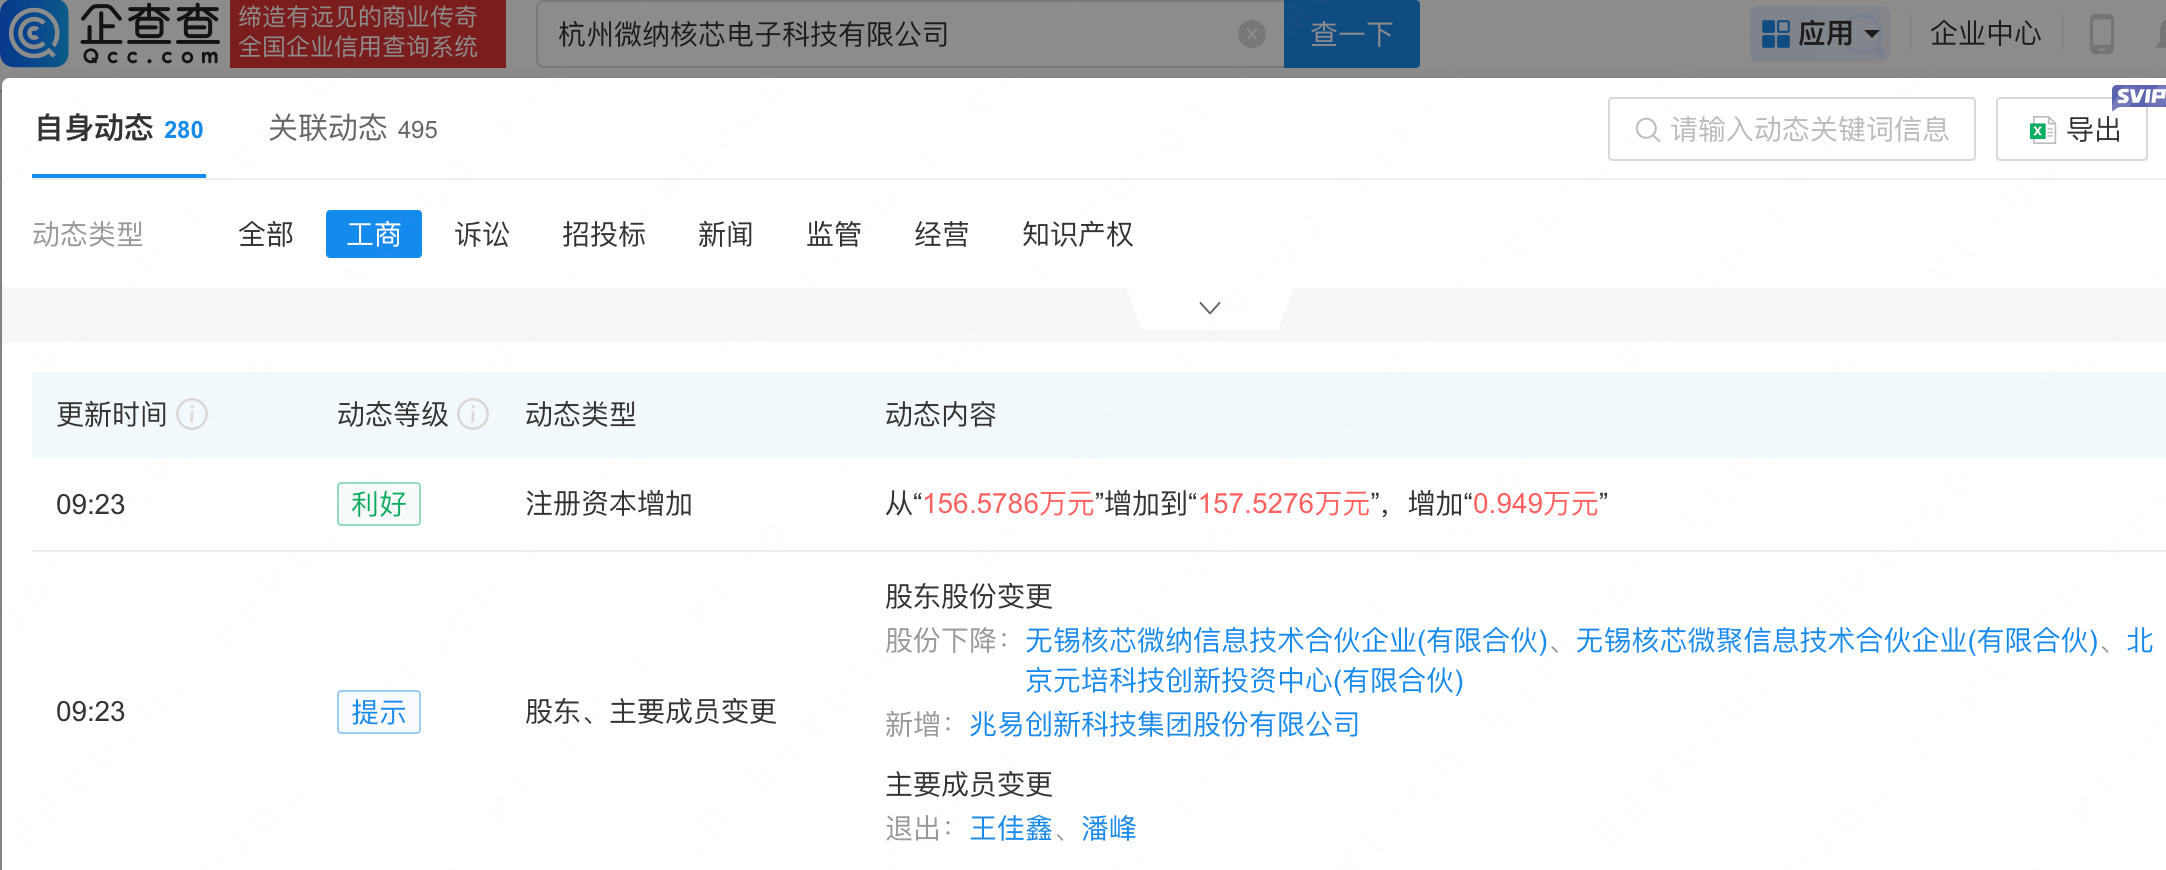This screenshot has height=870, width=2166.
Task: Choose the 知识产权 filter
Action: point(1078,234)
